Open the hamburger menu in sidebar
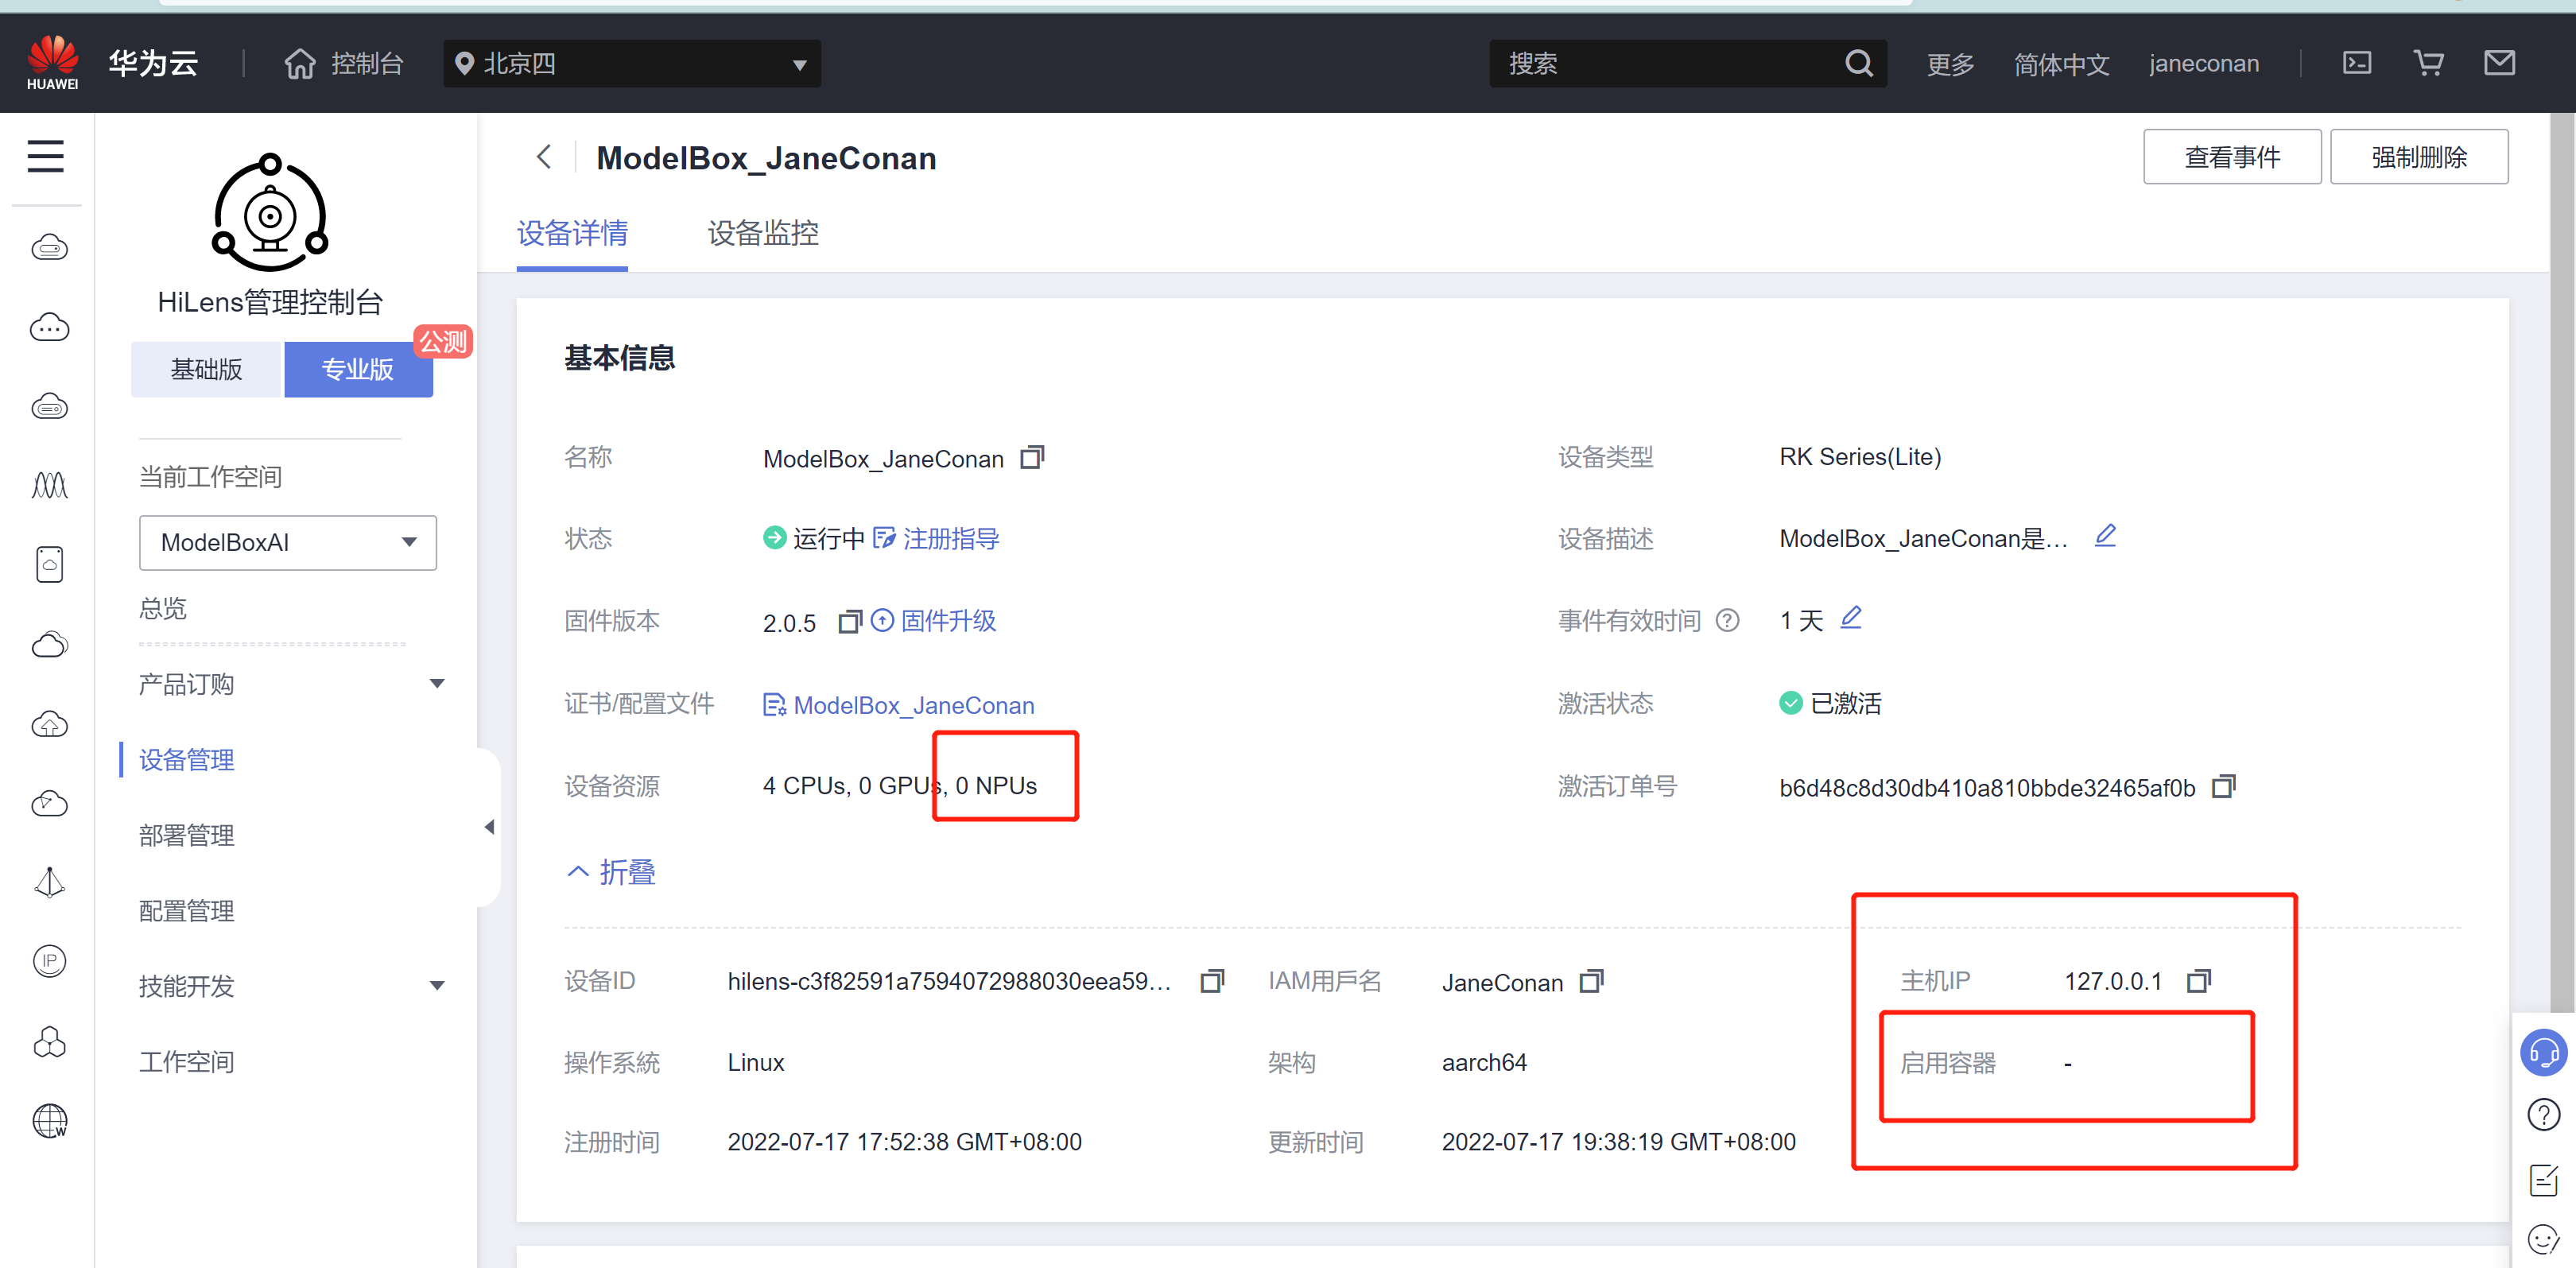 click(46, 156)
